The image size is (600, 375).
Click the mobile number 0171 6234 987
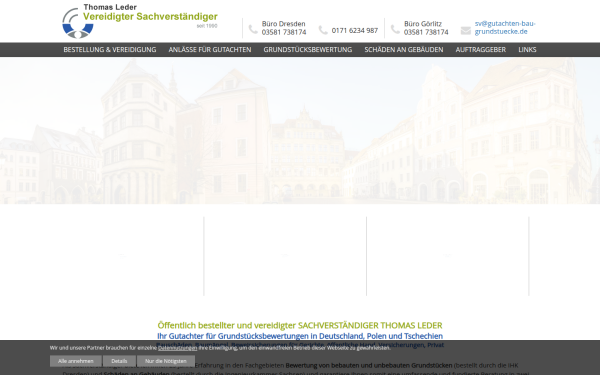click(x=355, y=30)
